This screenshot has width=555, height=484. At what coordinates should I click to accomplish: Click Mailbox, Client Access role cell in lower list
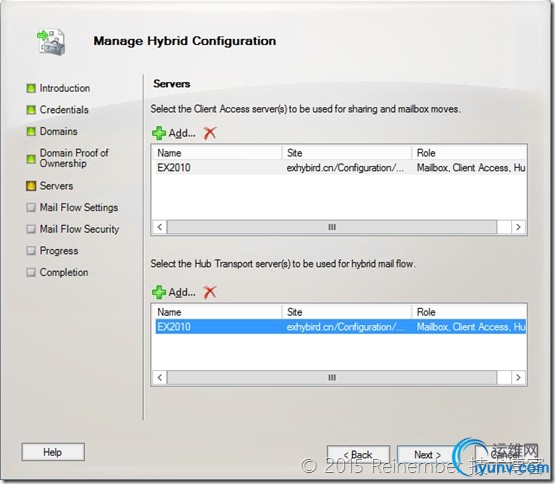point(471,326)
